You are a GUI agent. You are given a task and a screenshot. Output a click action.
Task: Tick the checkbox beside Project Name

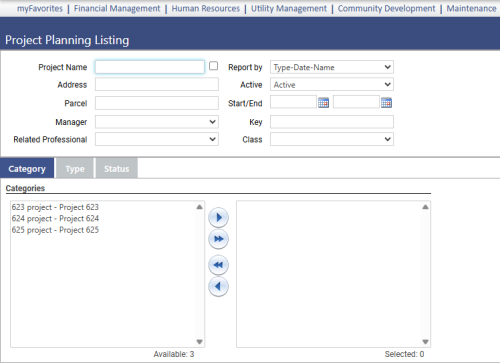coord(214,66)
